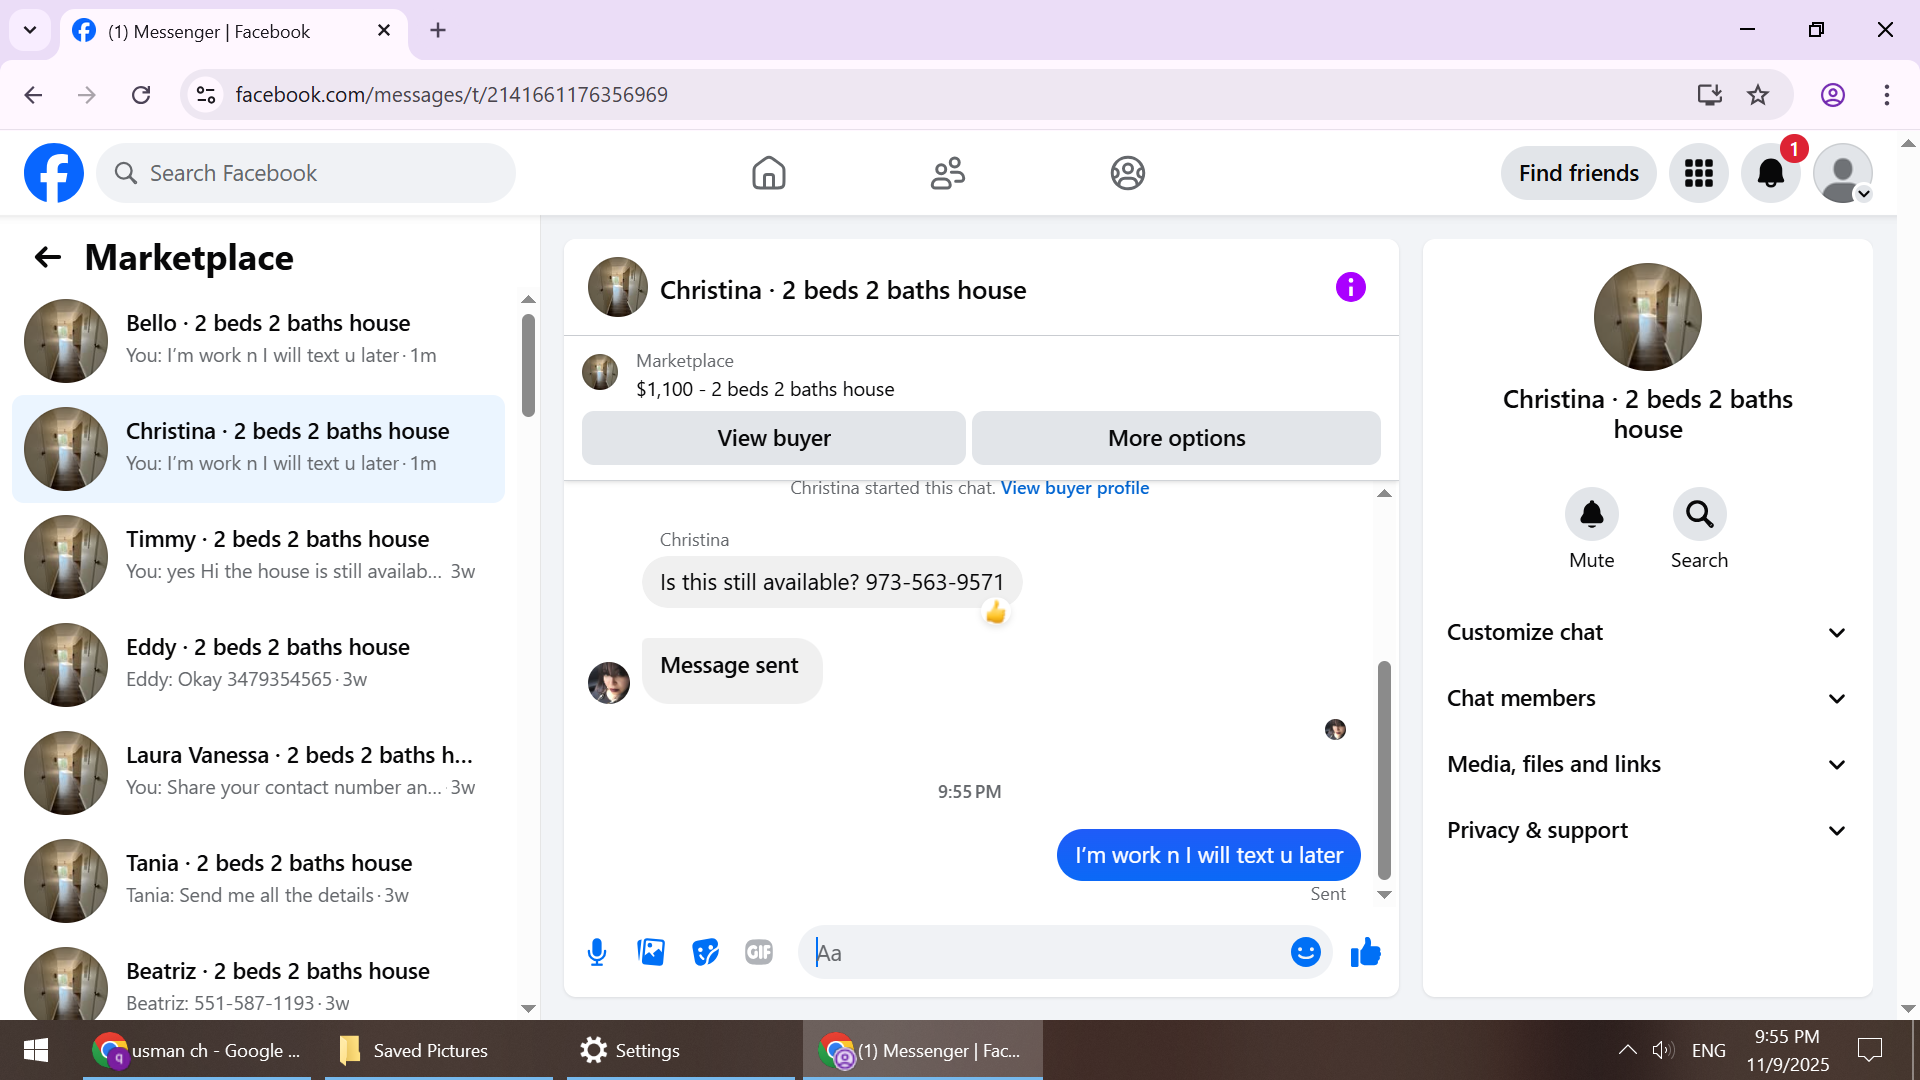Click the thumbs-up reaction on Christina's message
This screenshot has height=1080, width=1920.
pyautogui.click(x=995, y=612)
